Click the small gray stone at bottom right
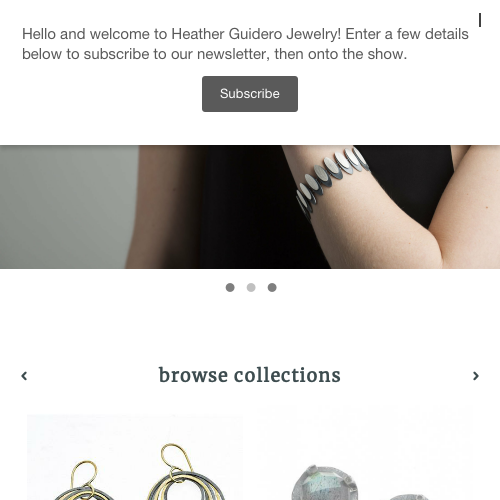This screenshot has width=500, height=500. coord(408,497)
